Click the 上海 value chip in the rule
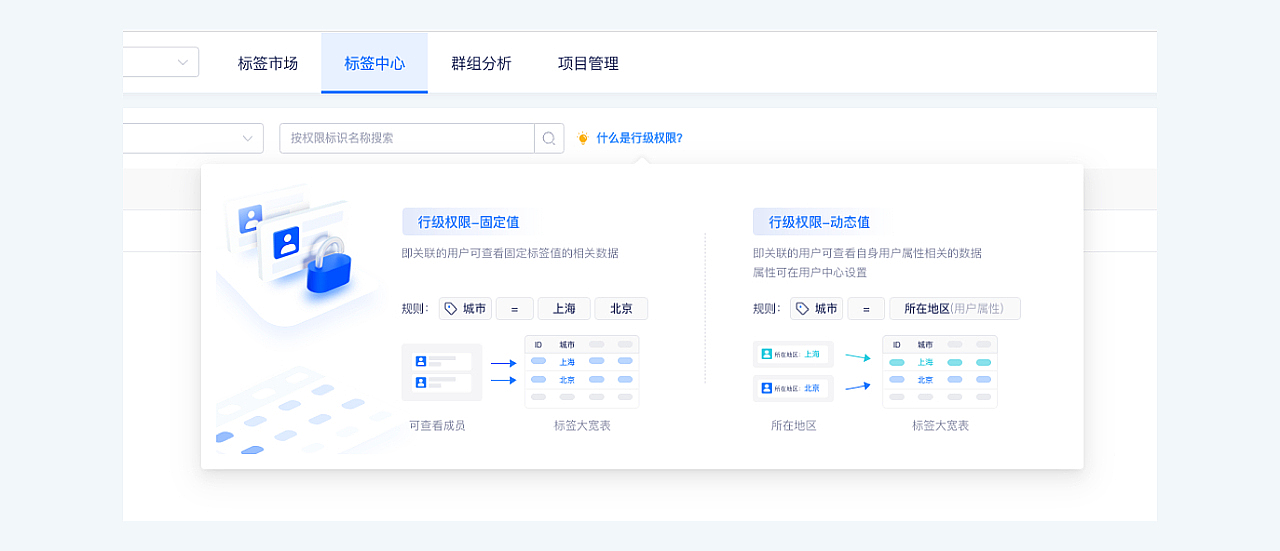The height and width of the screenshot is (551, 1280). (x=564, y=309)
